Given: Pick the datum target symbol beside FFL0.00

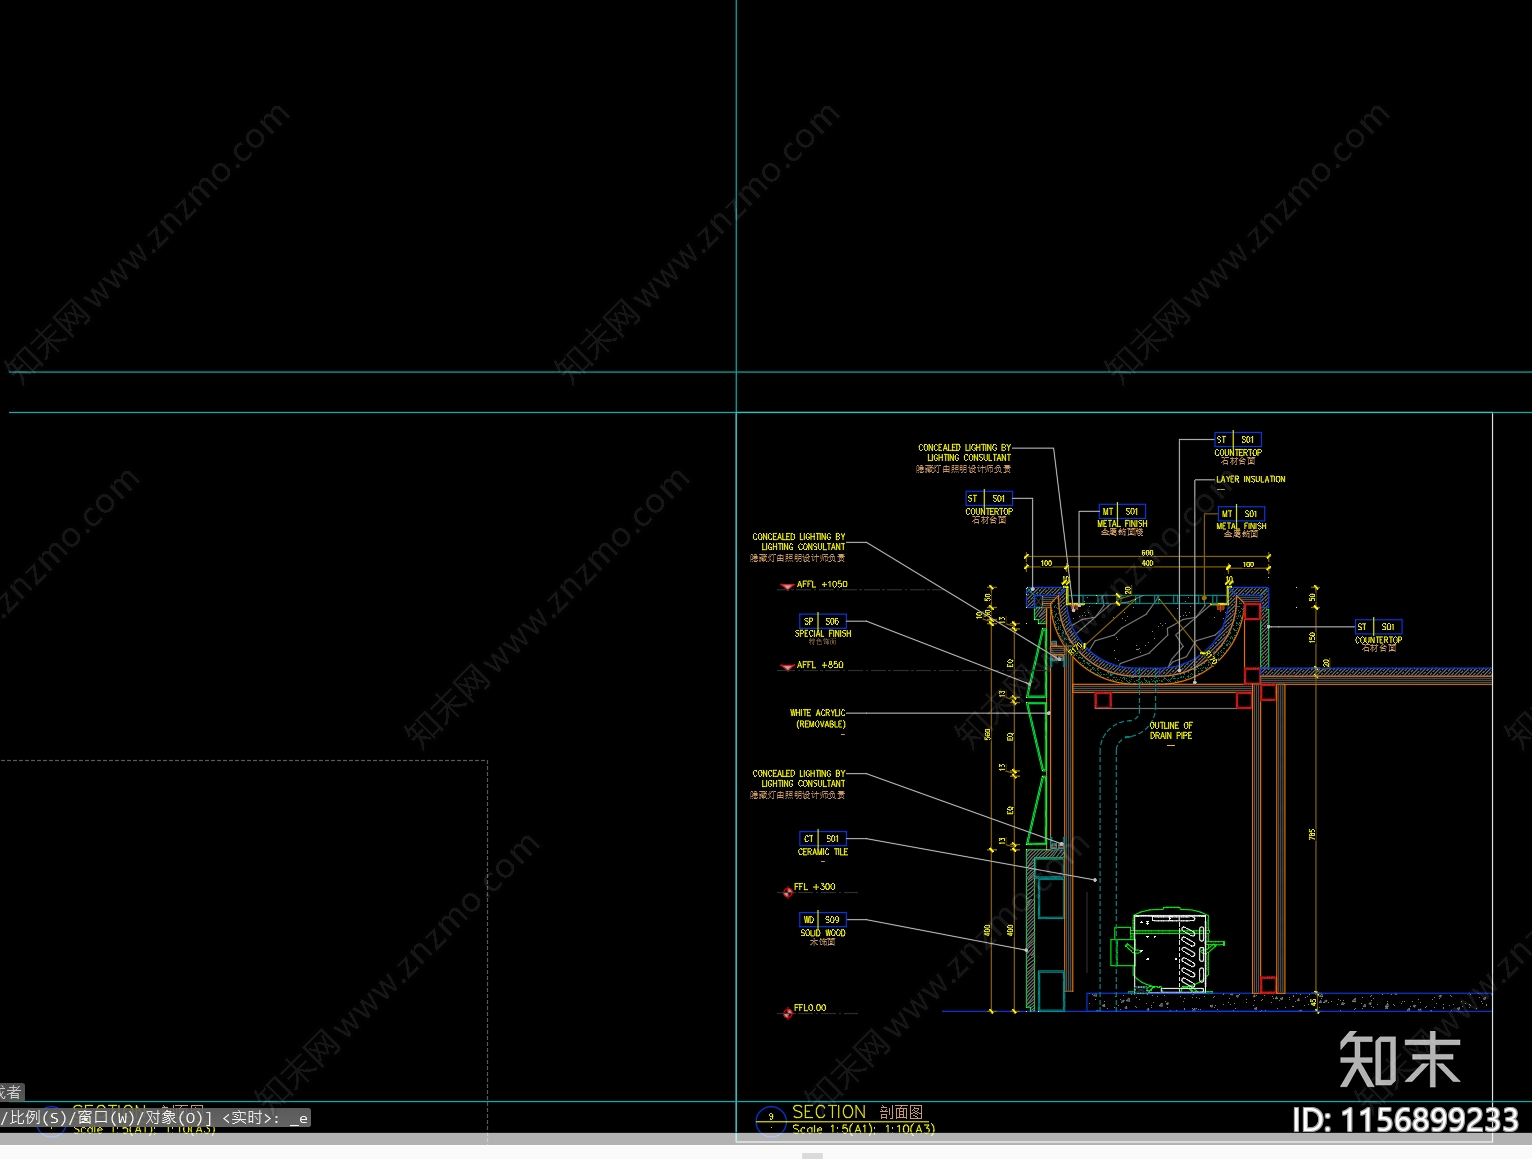Looking at the screenshot, I should (788, 1013).
